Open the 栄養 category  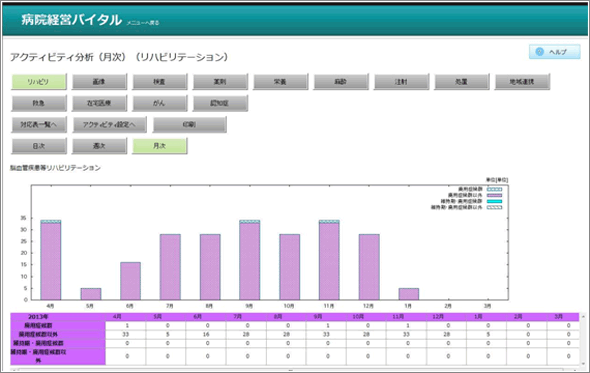(280, 82)
